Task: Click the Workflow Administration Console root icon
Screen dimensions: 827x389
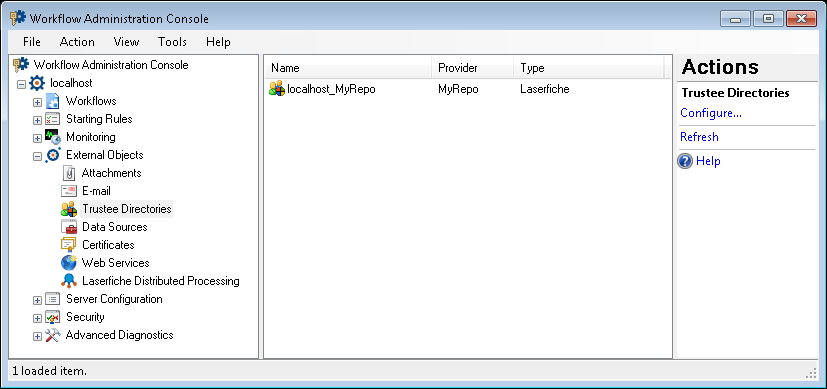Action: [x=21, y=65]
